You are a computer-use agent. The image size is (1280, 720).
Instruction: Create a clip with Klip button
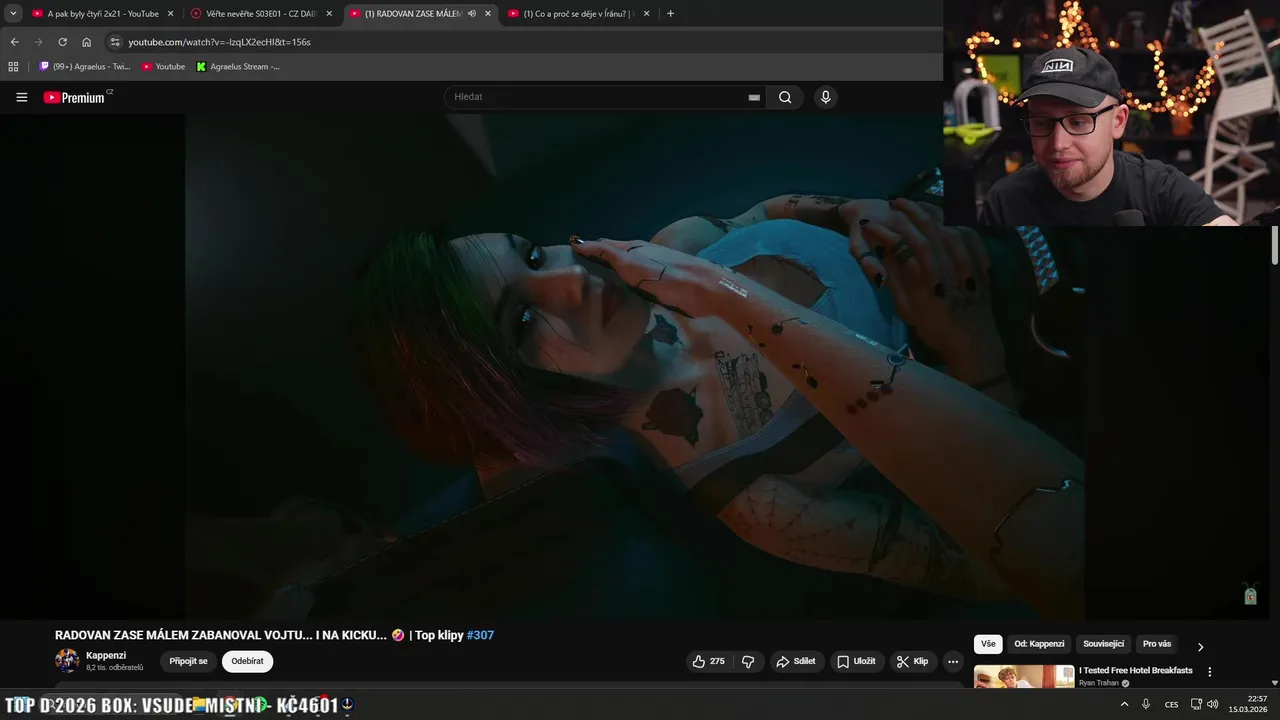pos(912,661)
